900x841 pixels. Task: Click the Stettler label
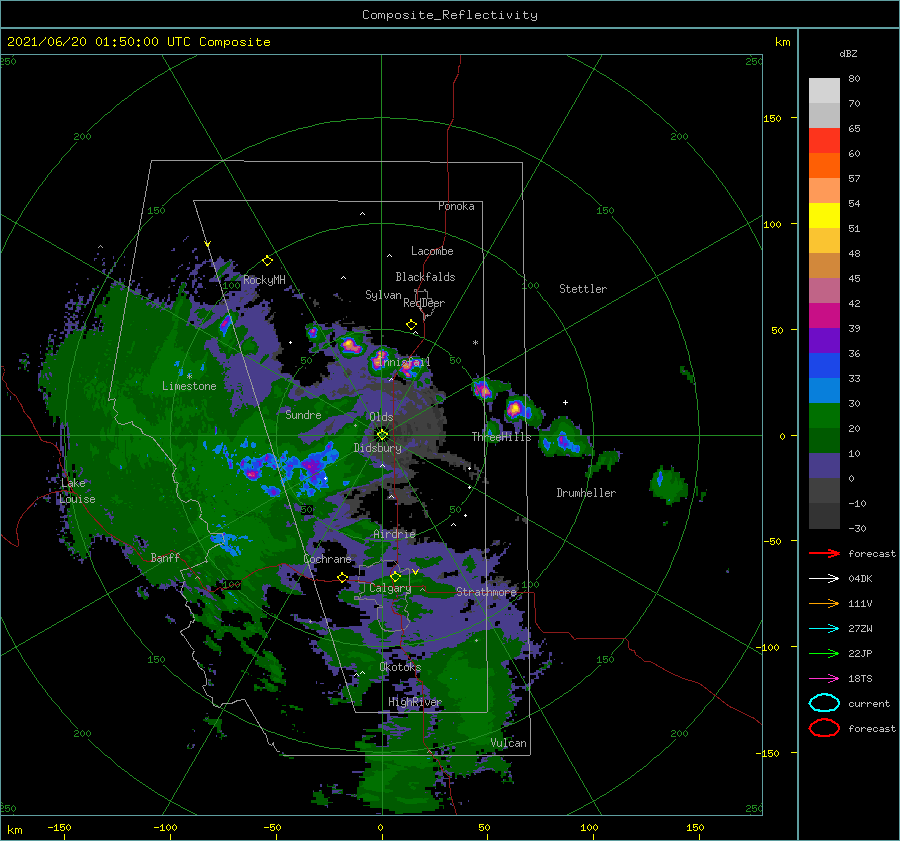pyautogui.click(x=583, y=289)
